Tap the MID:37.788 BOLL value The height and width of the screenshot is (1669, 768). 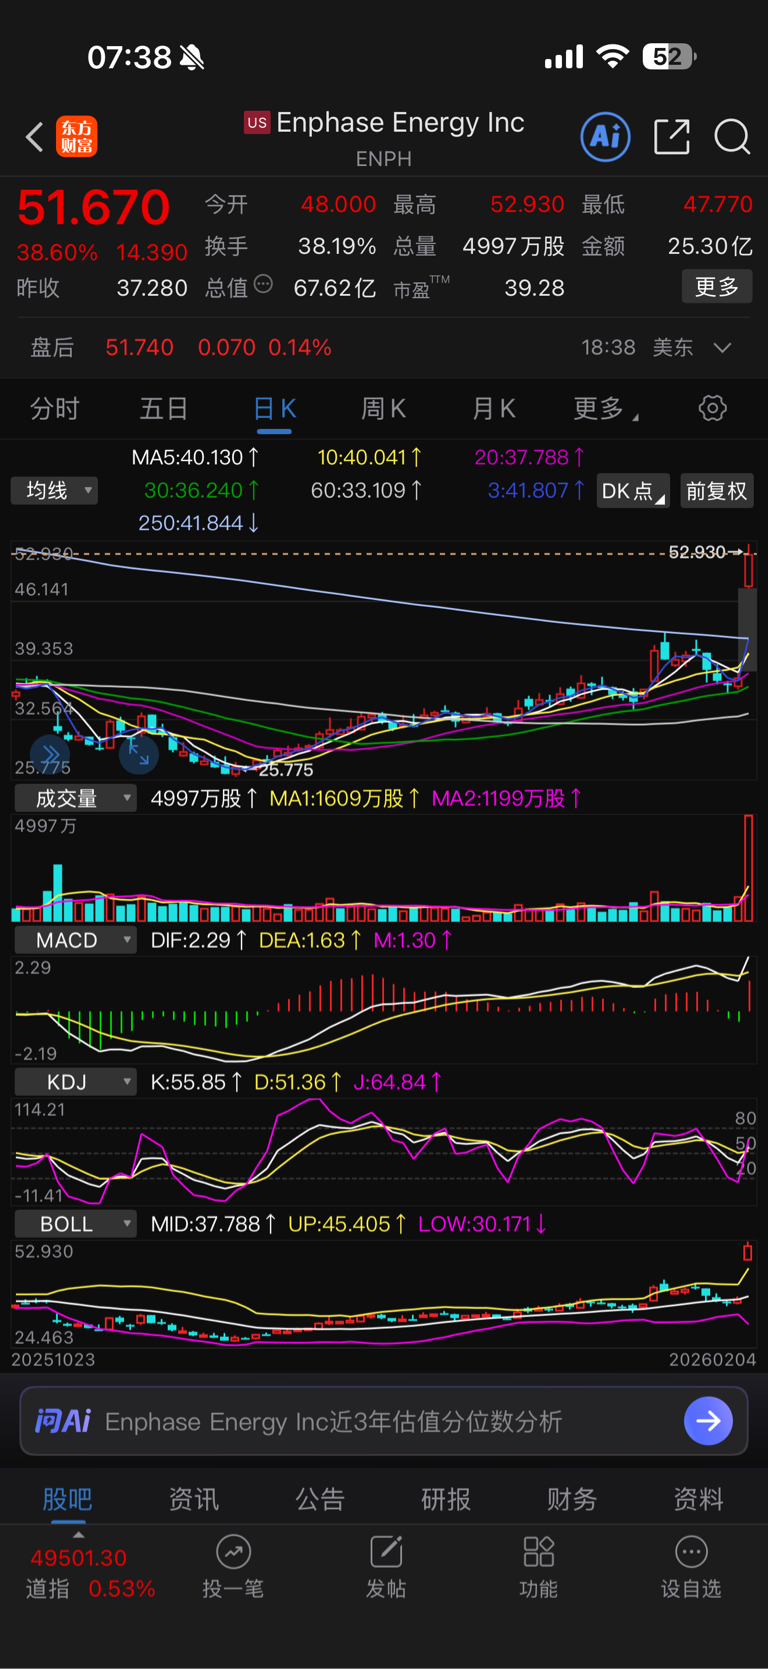point(213,1224)
